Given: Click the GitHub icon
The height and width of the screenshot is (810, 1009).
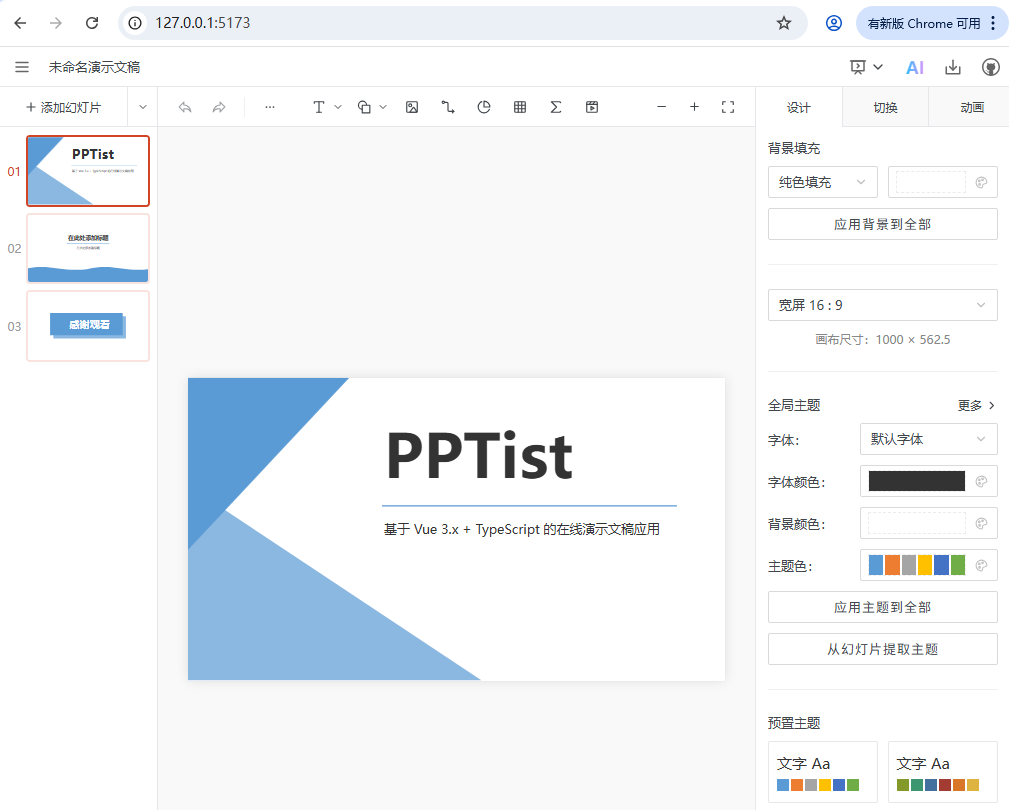Looking at the screenshot, I should (x=990, y=67).
